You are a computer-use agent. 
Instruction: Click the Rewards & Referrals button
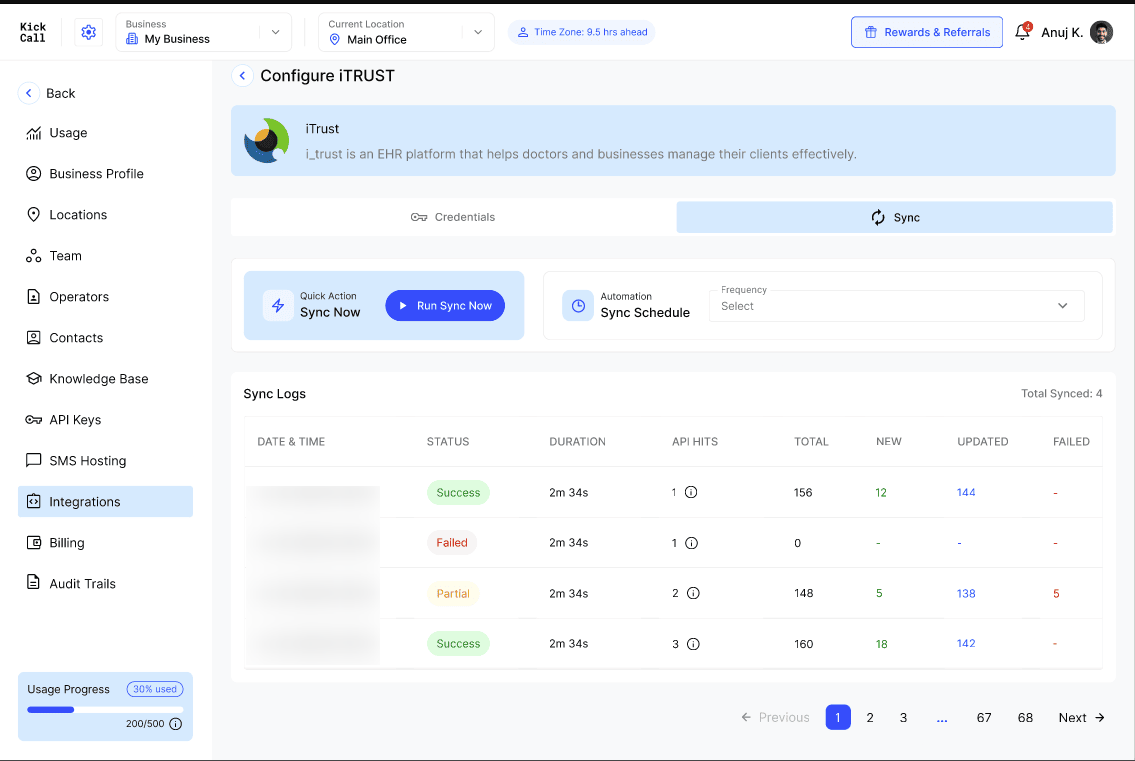pos(927,32)
